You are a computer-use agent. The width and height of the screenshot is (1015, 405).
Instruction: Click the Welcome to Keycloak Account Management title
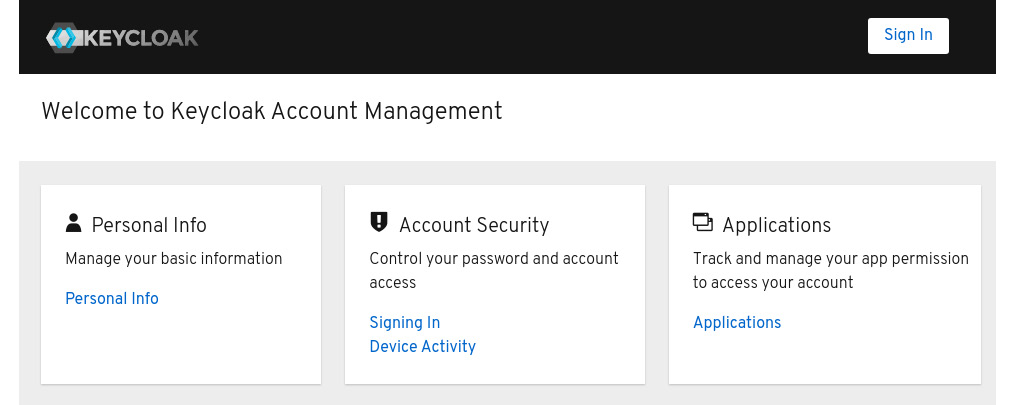click(x=272, y=111)
